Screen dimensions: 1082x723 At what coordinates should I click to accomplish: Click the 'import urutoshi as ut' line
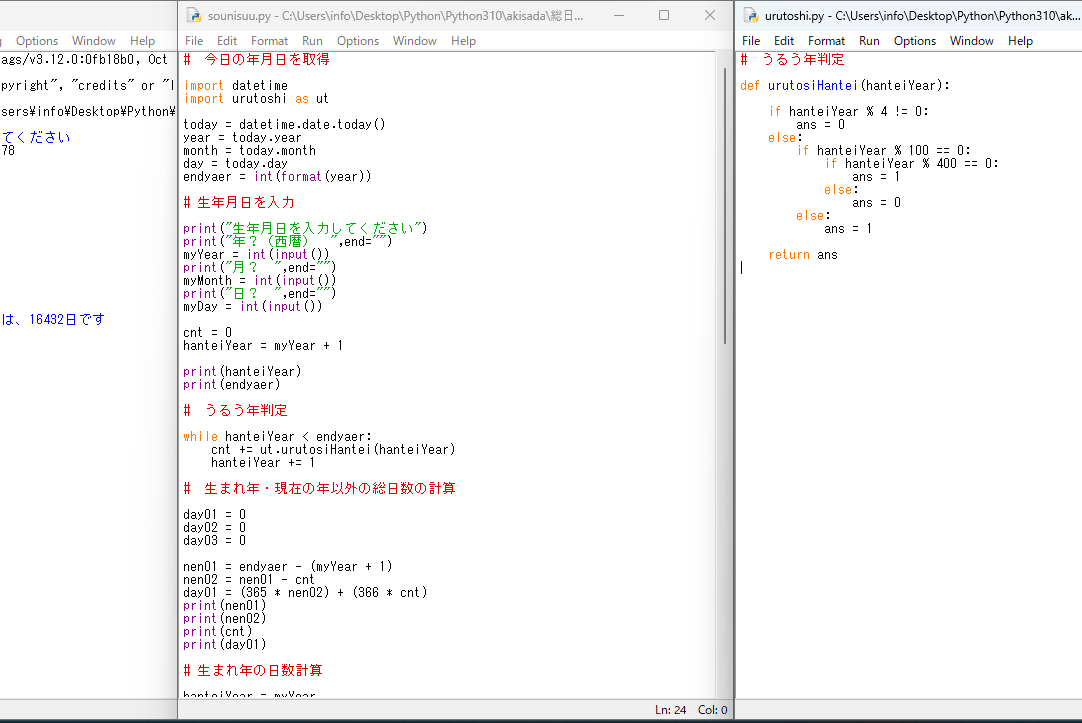[x=256, y=99]
